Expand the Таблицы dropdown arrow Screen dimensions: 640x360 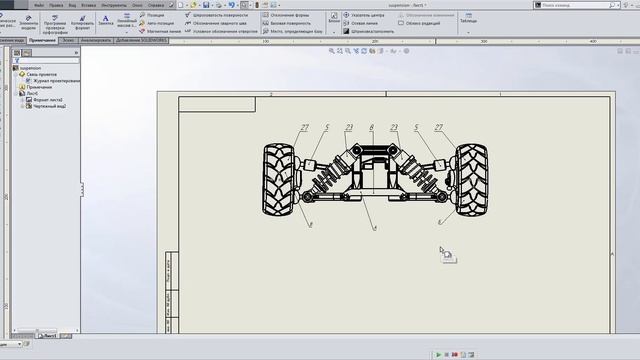tap(468, 32)
